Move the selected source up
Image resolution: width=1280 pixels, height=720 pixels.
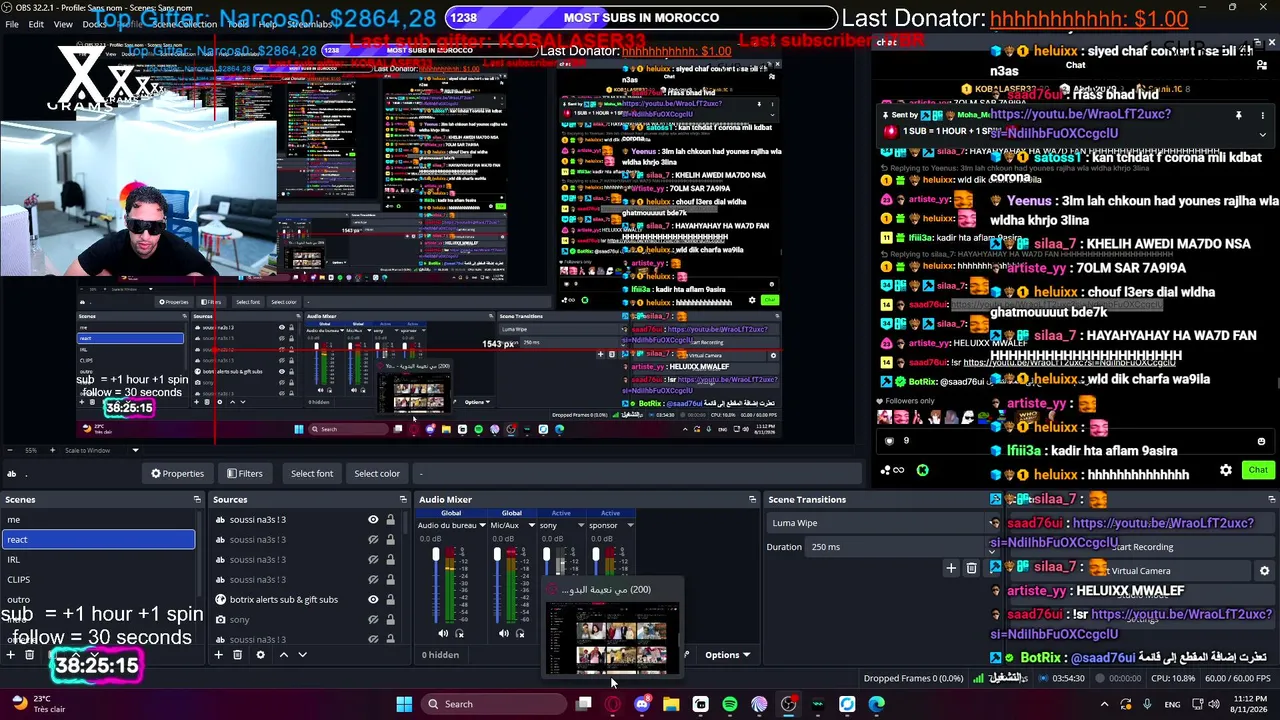(283, 655)
